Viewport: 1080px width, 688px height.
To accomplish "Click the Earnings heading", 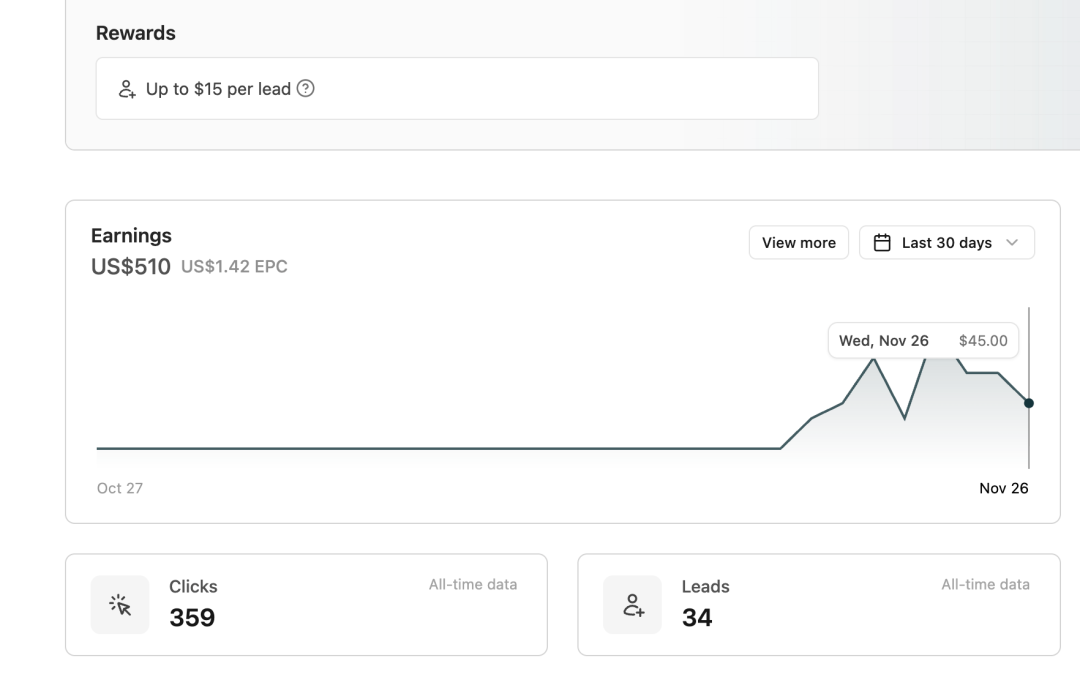I will tap(132, 236).
